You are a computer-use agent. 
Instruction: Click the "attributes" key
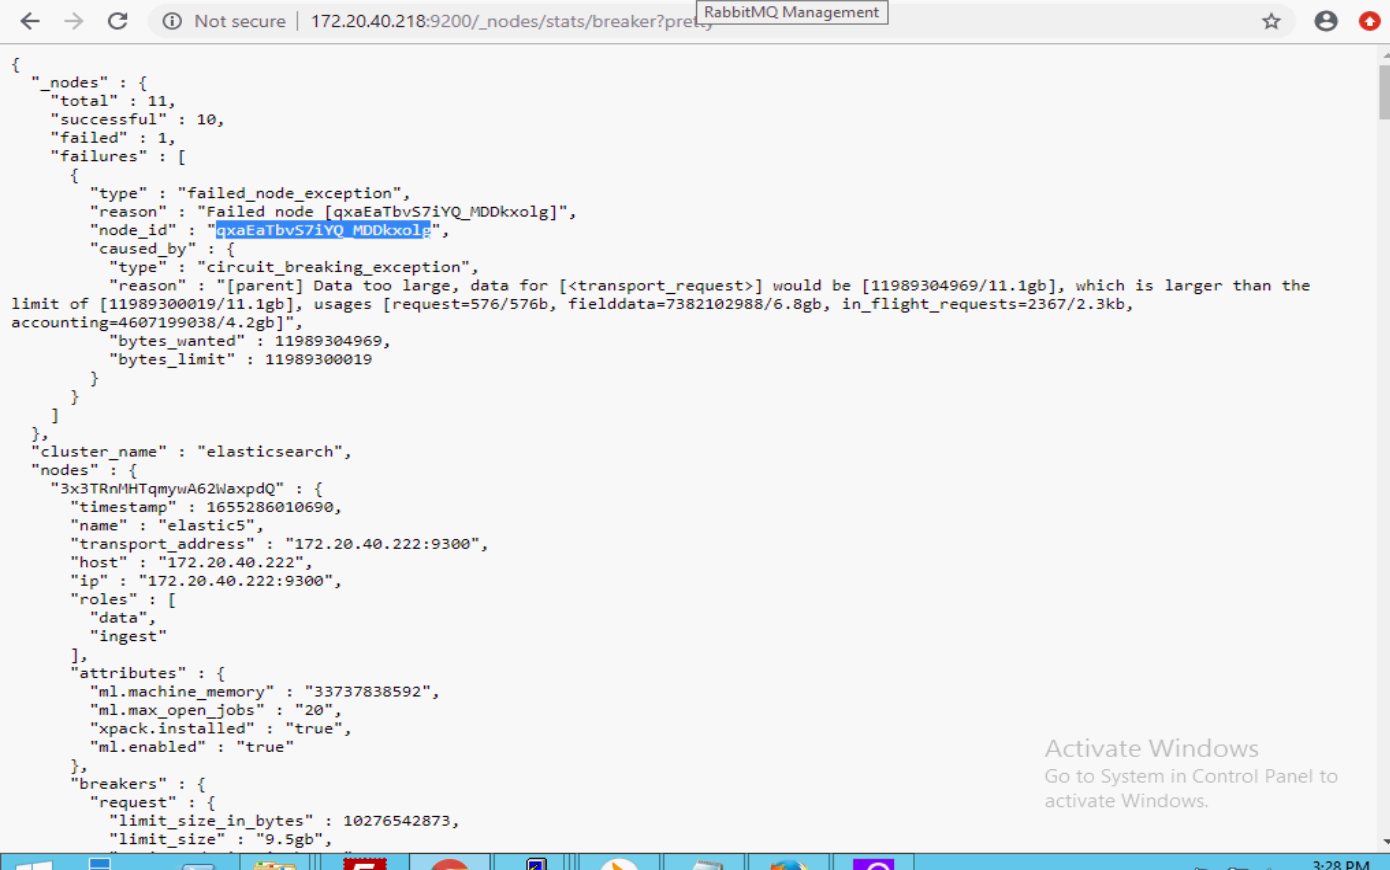coord(128,674)
